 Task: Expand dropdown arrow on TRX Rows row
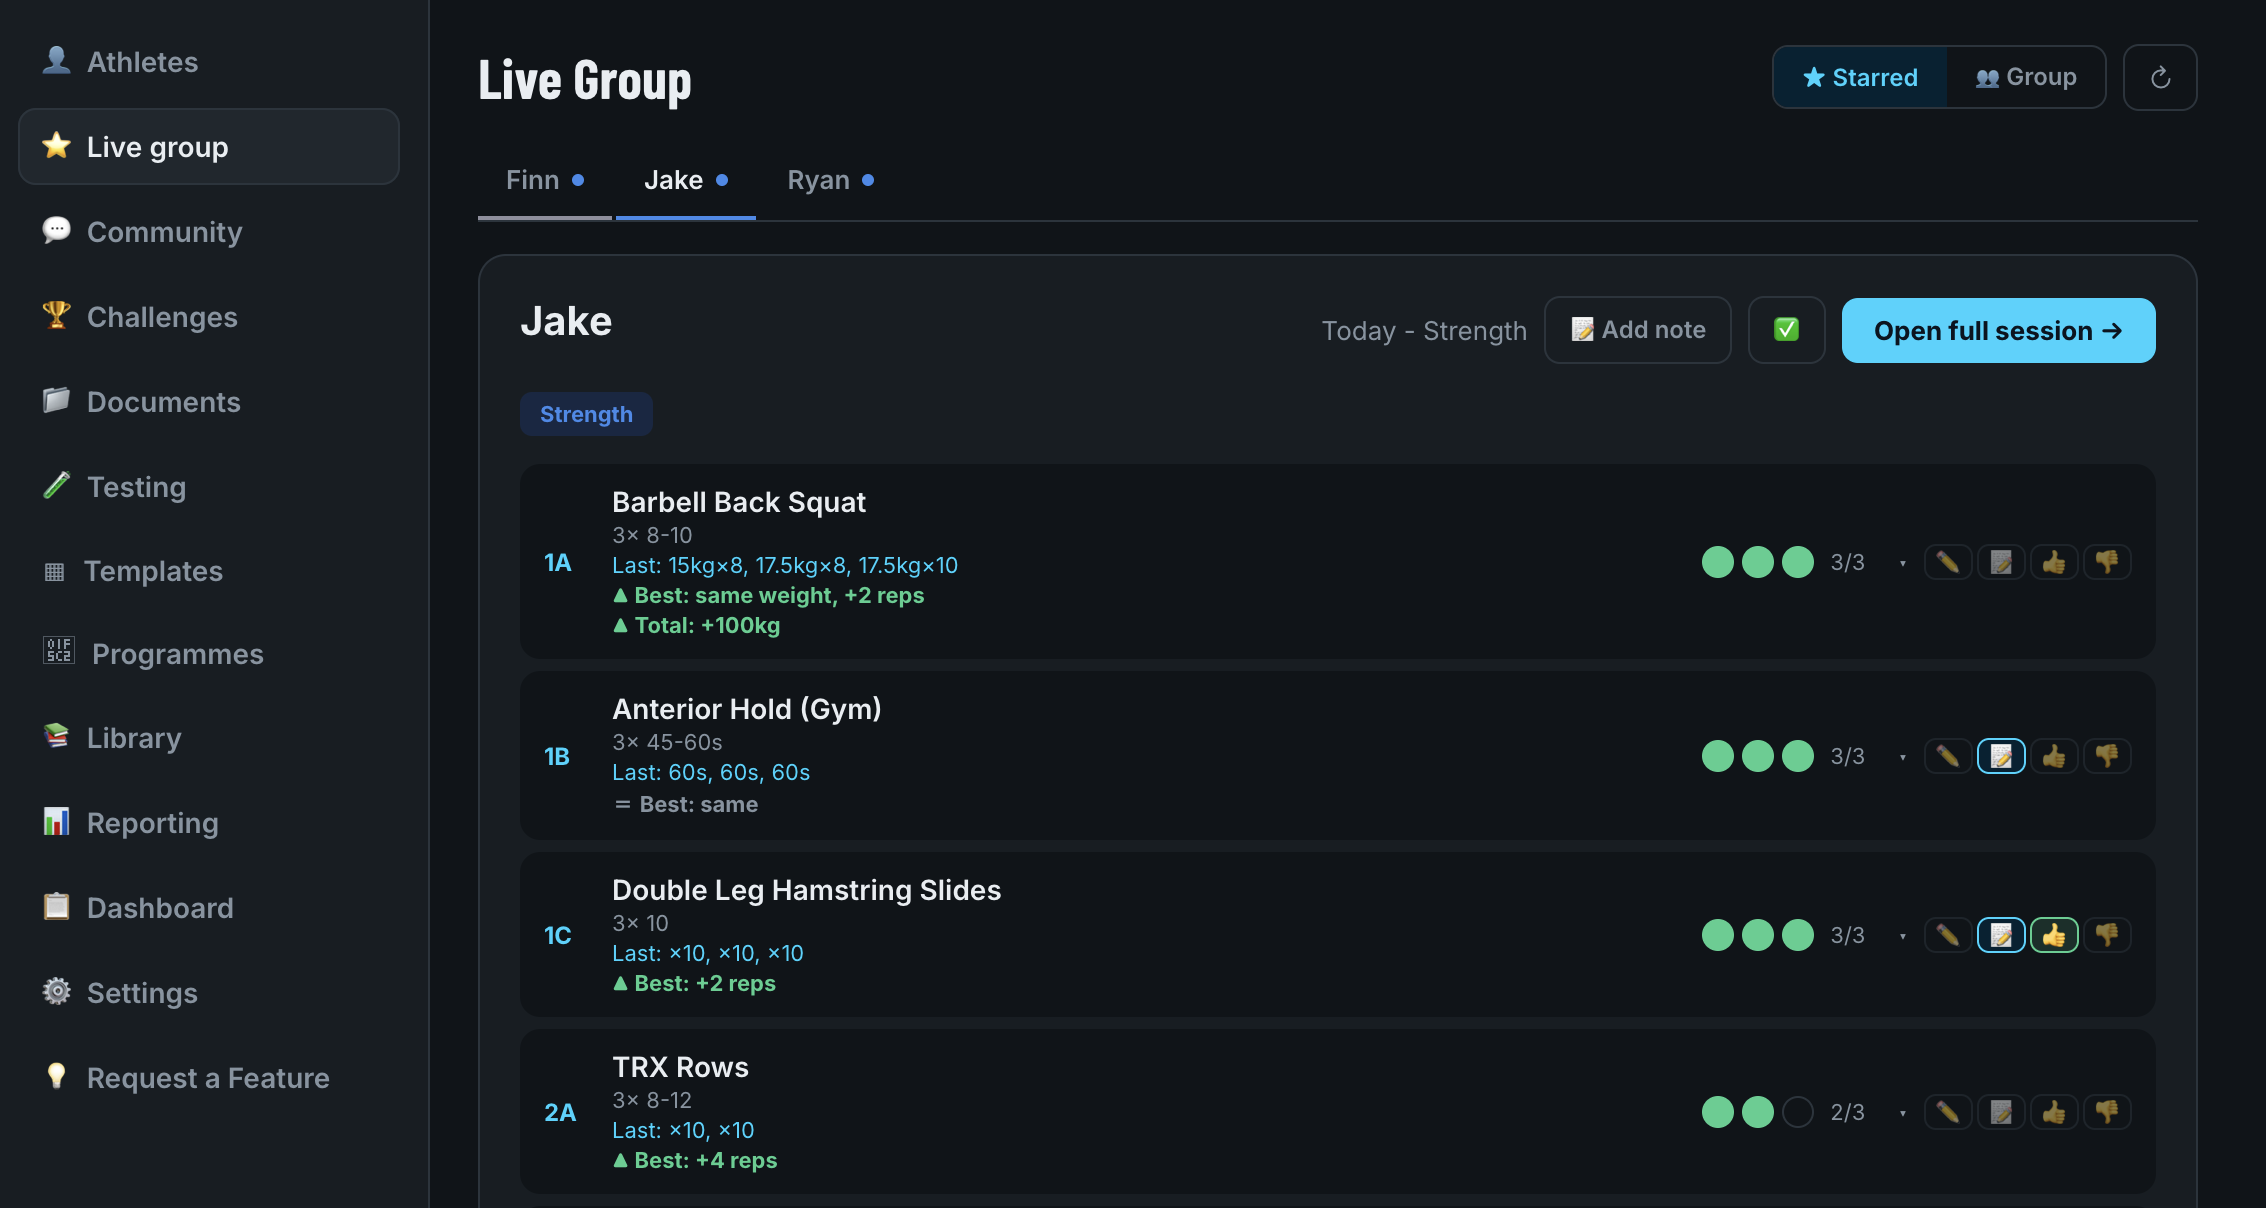[x=1902, y=1114]
